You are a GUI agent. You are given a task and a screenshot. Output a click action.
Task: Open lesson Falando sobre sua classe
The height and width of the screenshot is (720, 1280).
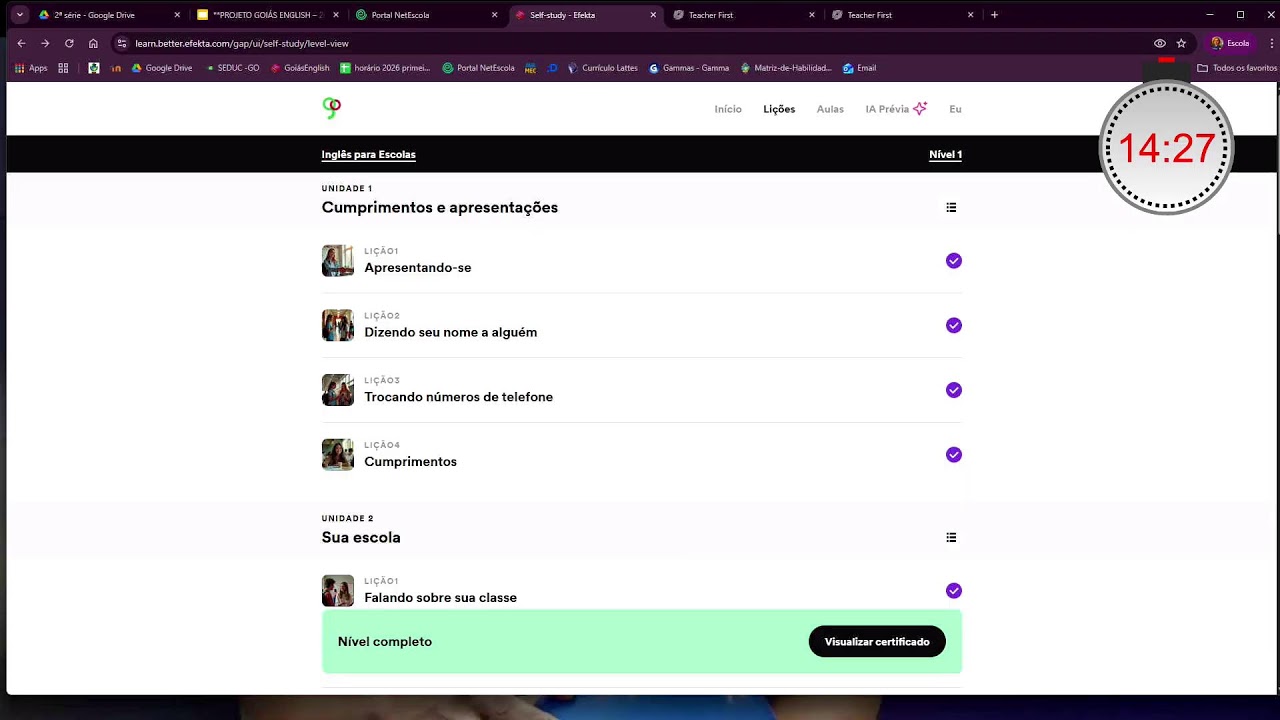tap(641, 591)
